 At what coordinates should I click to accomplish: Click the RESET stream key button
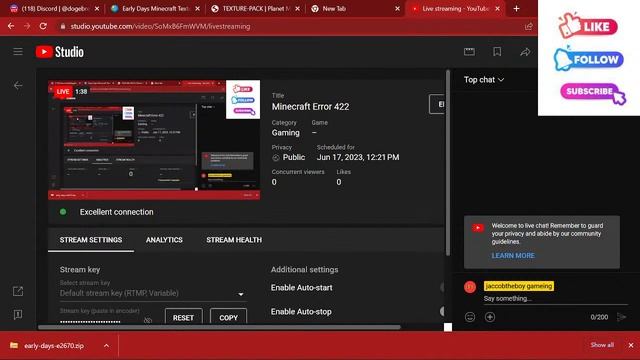(183, 317)
